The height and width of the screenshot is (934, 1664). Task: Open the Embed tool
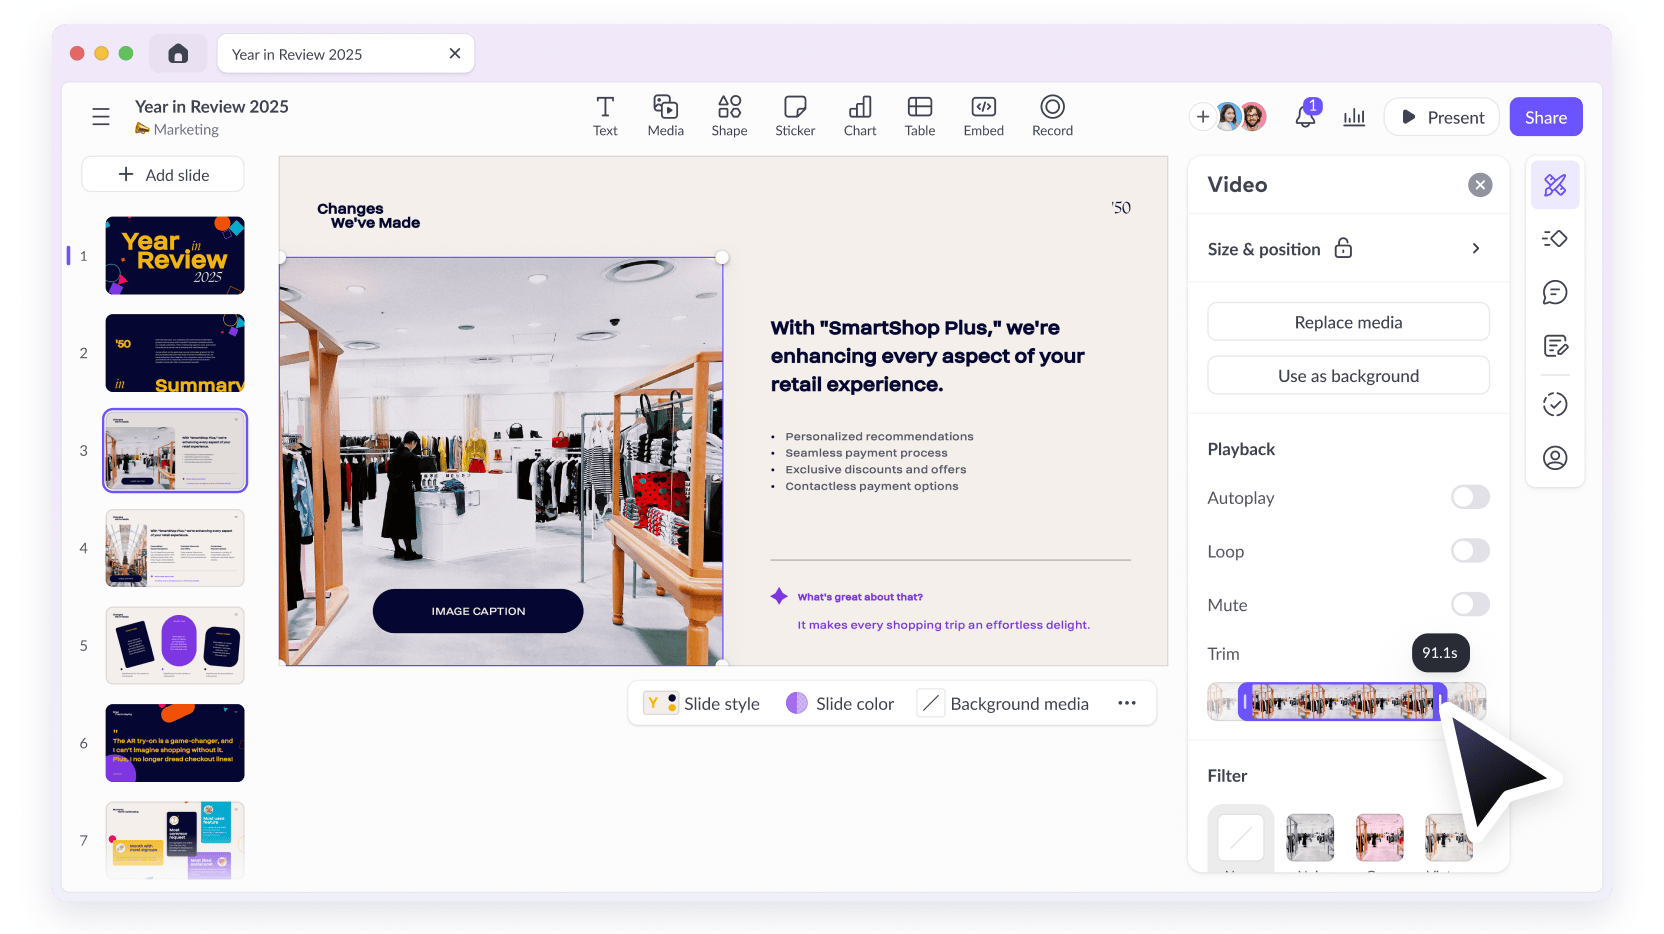984,116
